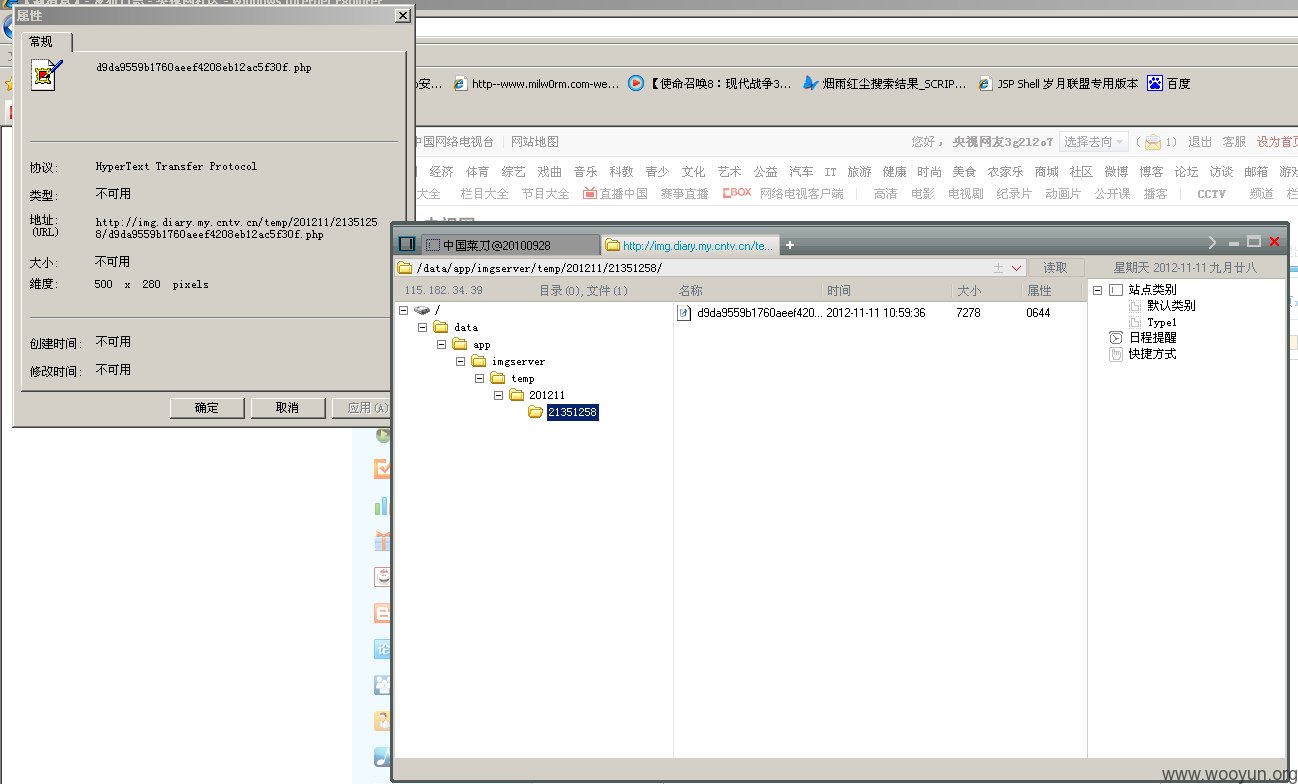Image resolution: width=1298 pixels, height=784 pixels.
Task: Collapse the app folder node
Action: [442, 344]
